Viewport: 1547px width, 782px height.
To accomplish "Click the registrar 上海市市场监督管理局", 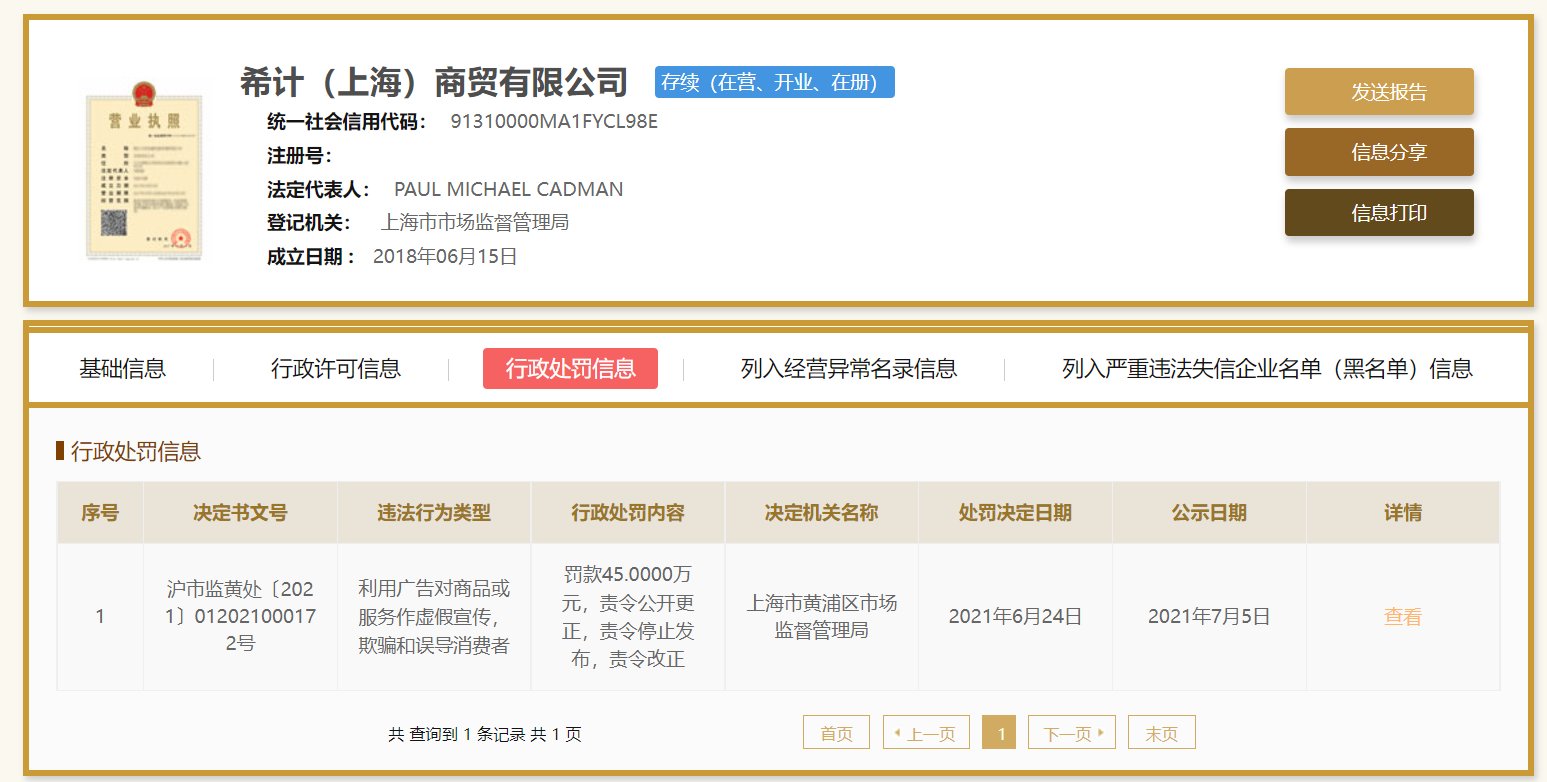I will (x=475, y=222).
